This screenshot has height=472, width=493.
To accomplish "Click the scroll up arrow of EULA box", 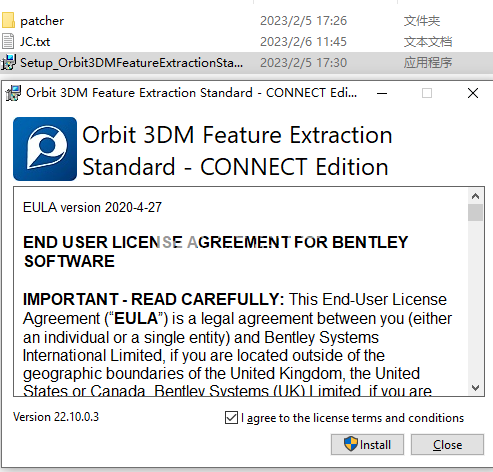I will click(475, 196).
